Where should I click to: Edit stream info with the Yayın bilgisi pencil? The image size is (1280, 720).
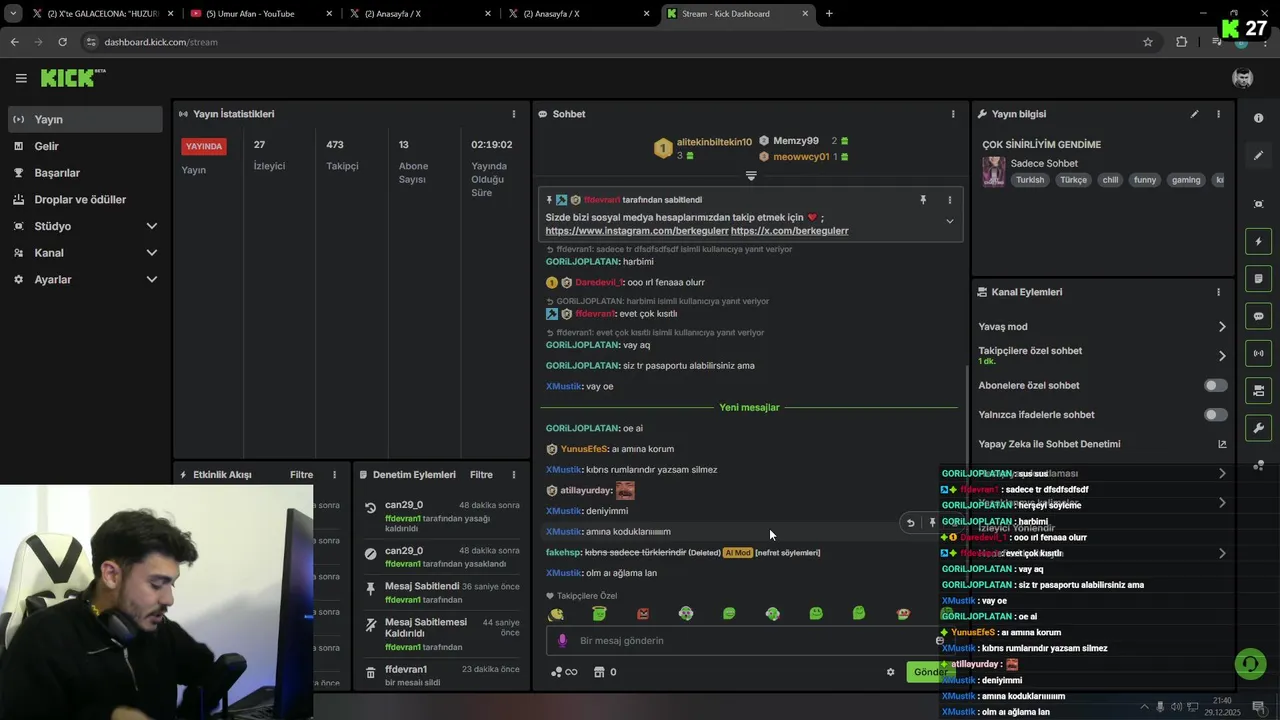click(1194, 114)
